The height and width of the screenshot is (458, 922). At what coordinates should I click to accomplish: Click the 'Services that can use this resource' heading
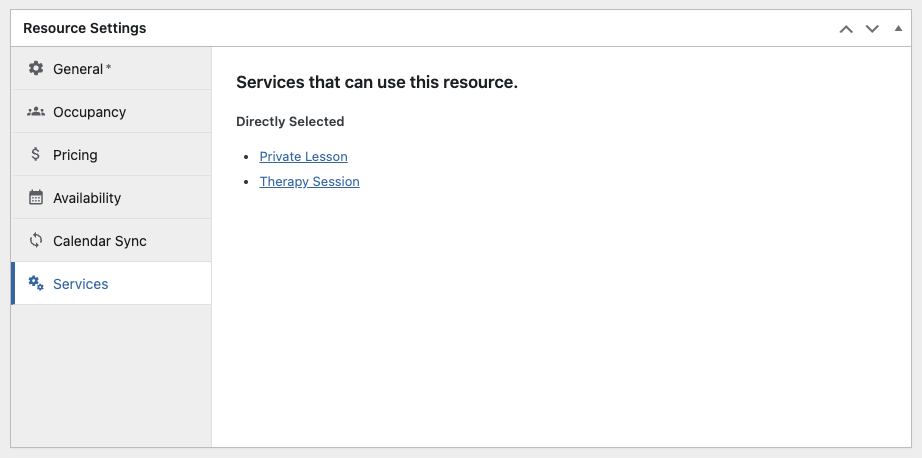376,82
